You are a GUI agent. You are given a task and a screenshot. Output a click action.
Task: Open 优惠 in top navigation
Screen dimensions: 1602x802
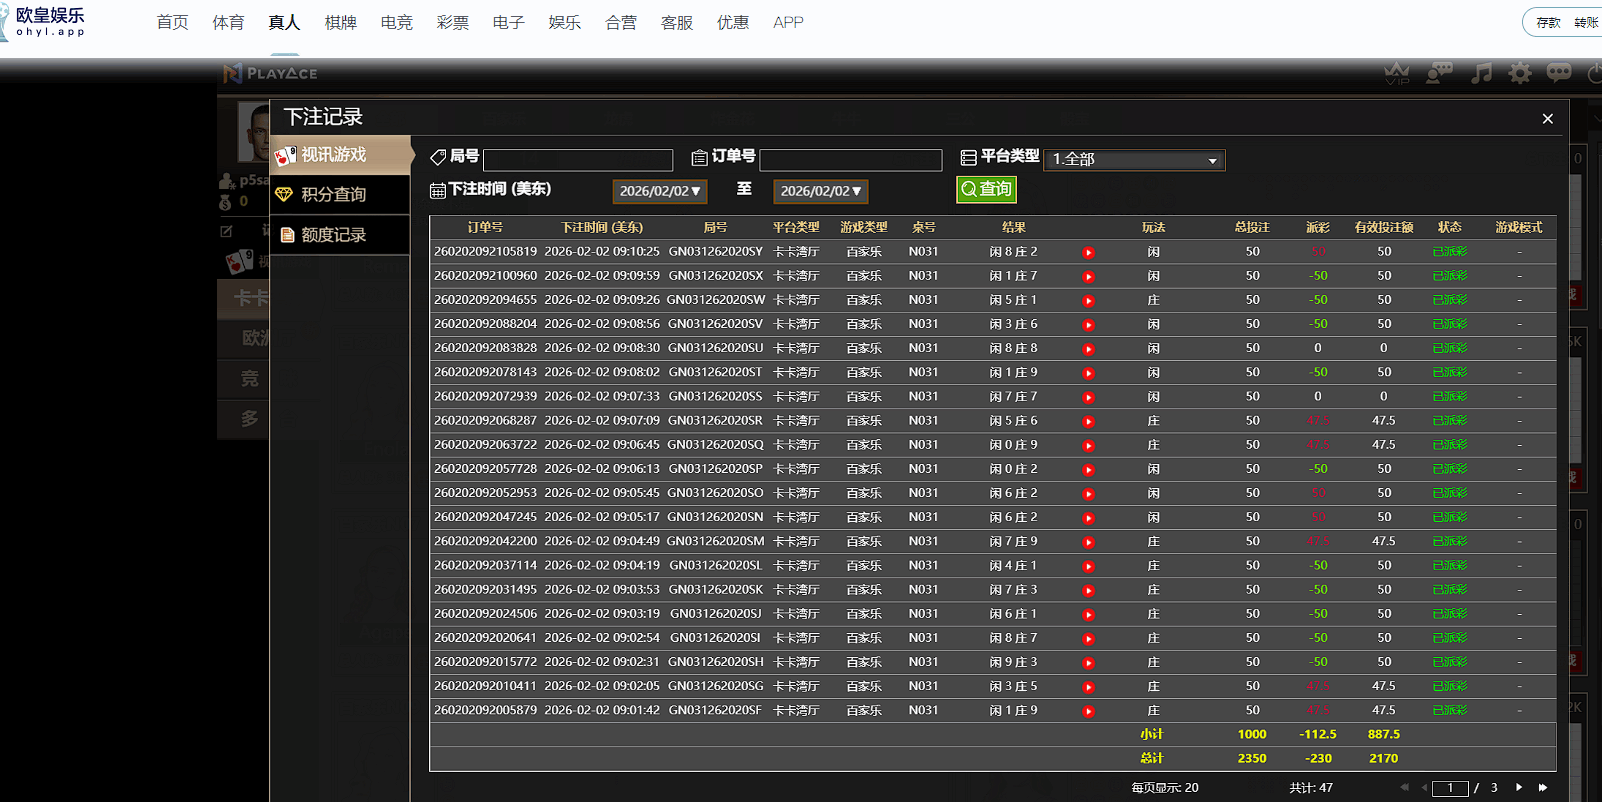(733, 22)
